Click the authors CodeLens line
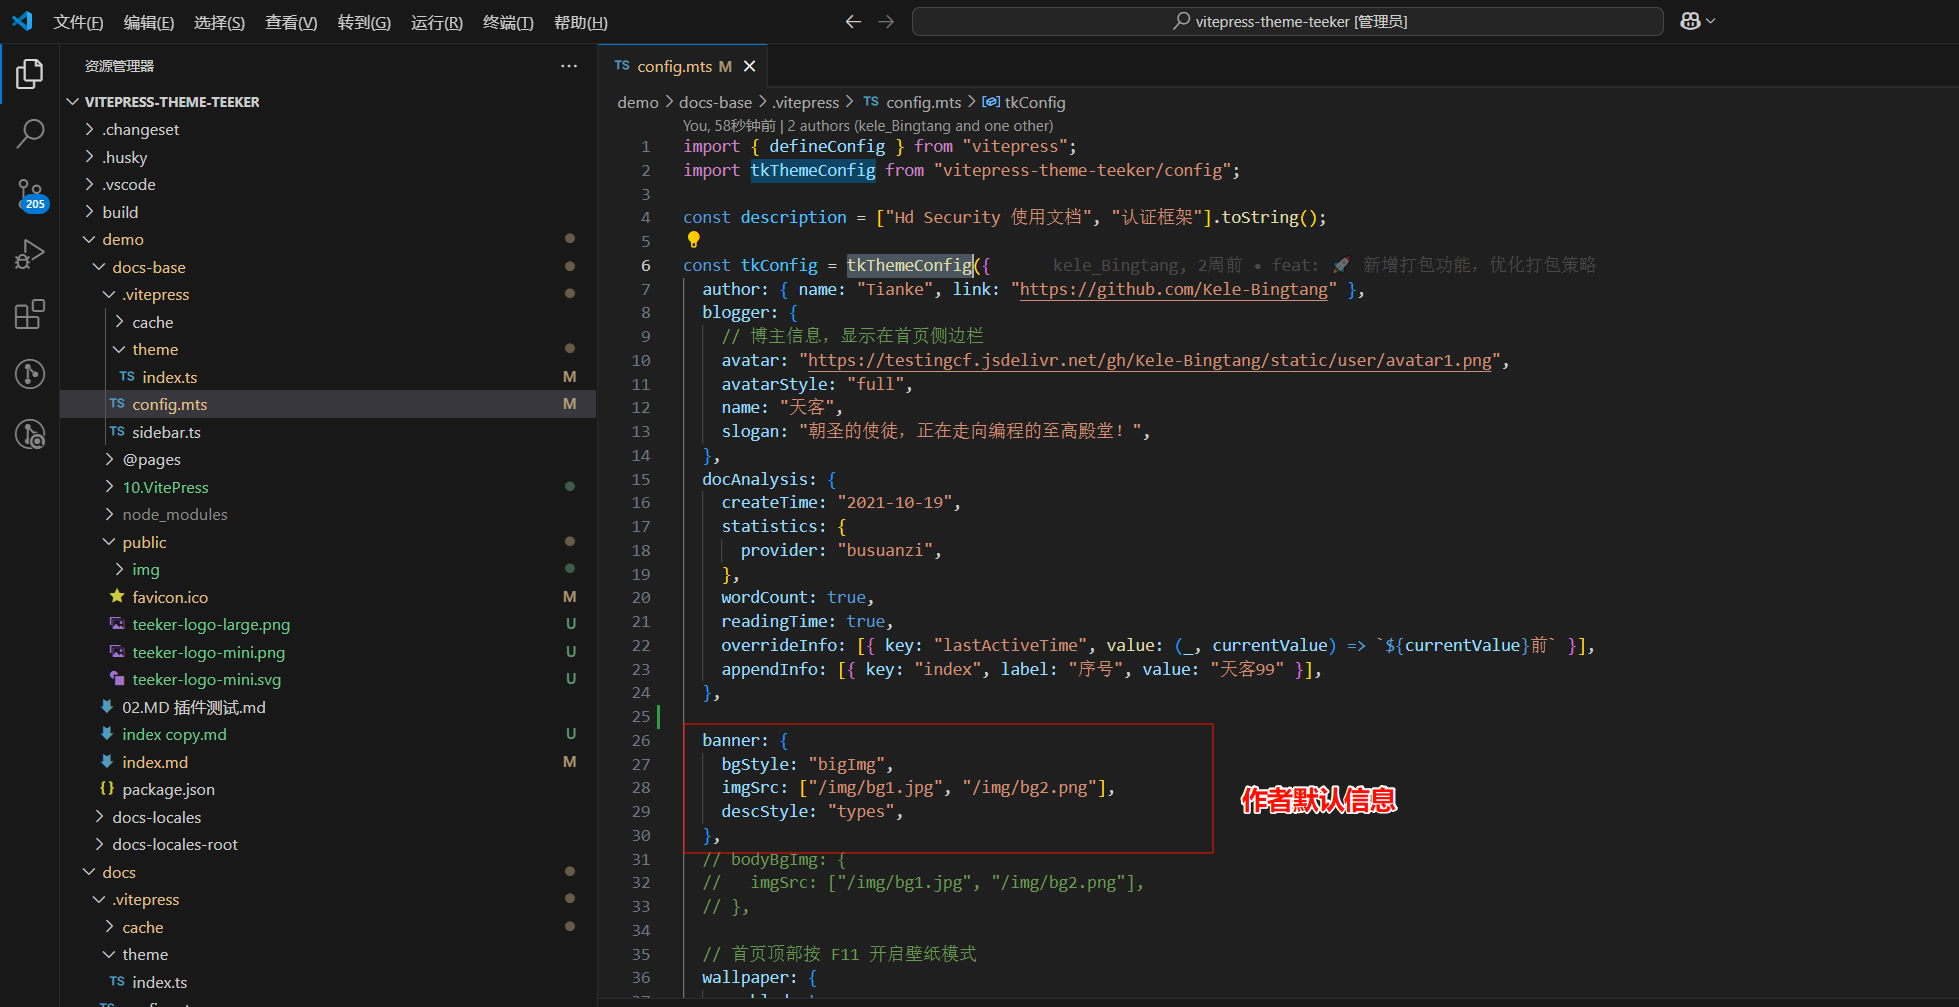The image size is (1959, 1007). (868, 125)
